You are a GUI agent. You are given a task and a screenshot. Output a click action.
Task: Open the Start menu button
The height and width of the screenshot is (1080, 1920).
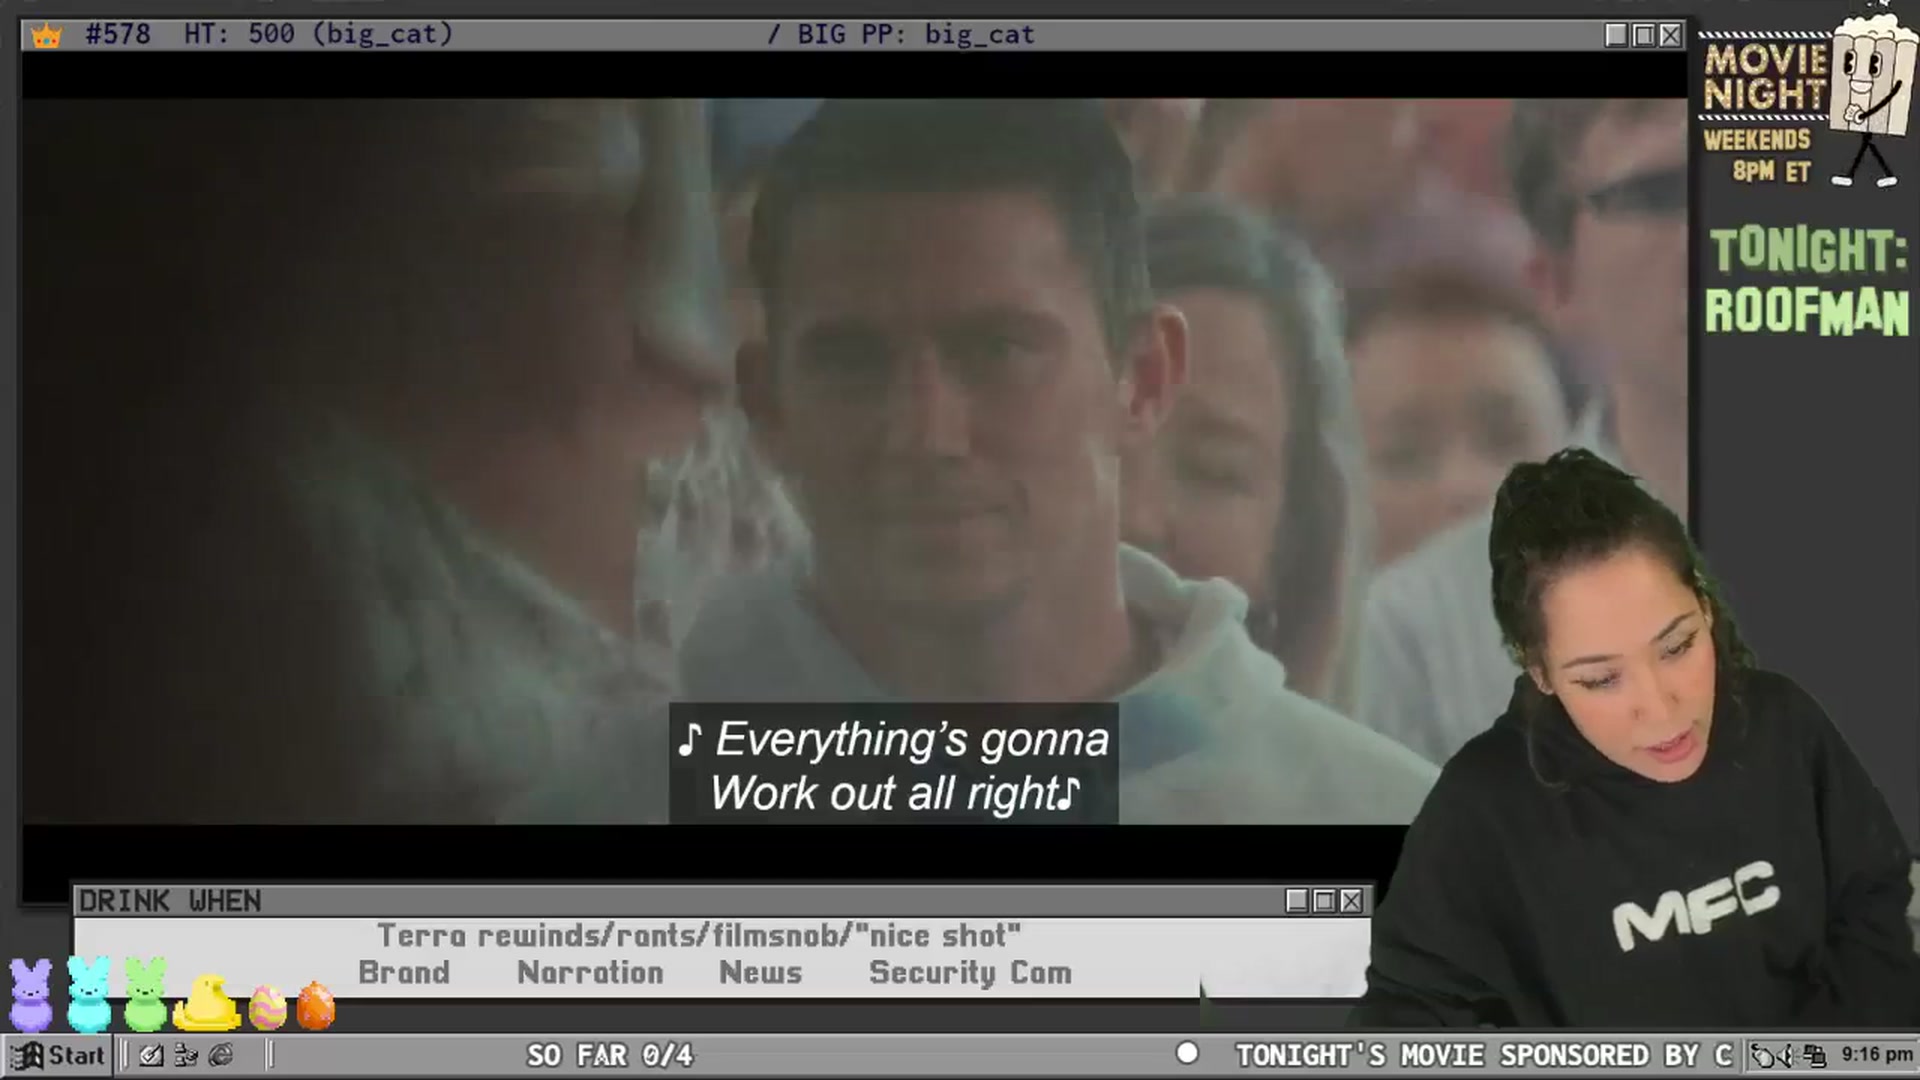(57, 1055)
